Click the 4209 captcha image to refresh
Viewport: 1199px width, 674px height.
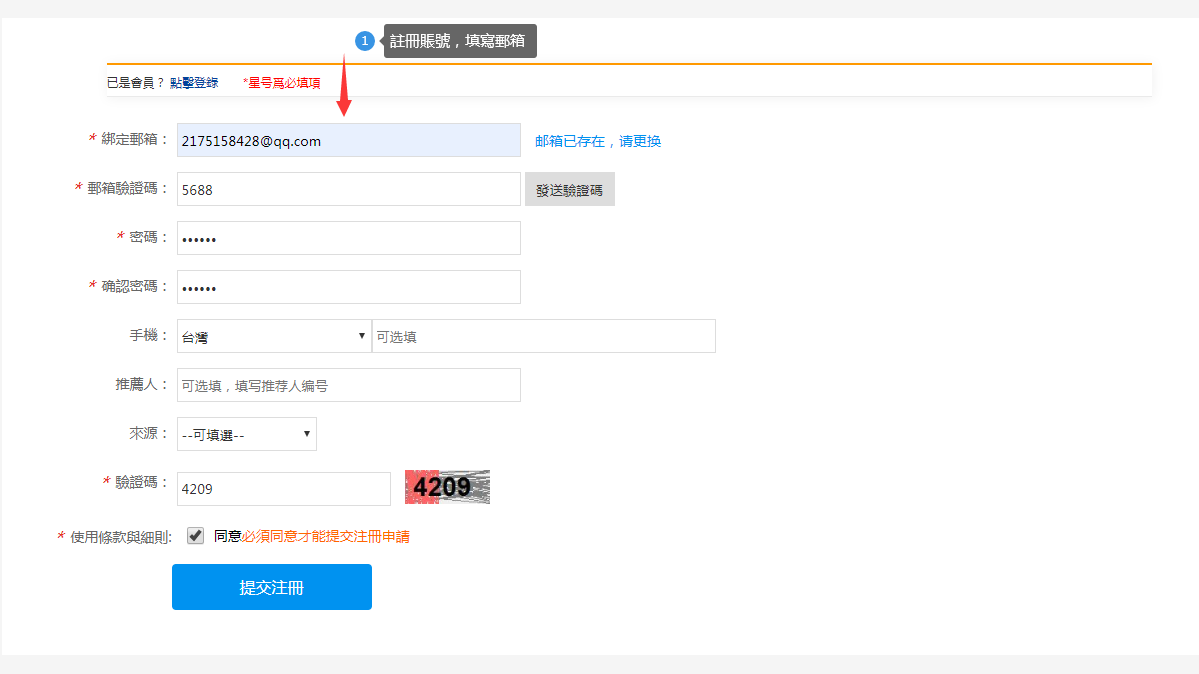[446, 486]
